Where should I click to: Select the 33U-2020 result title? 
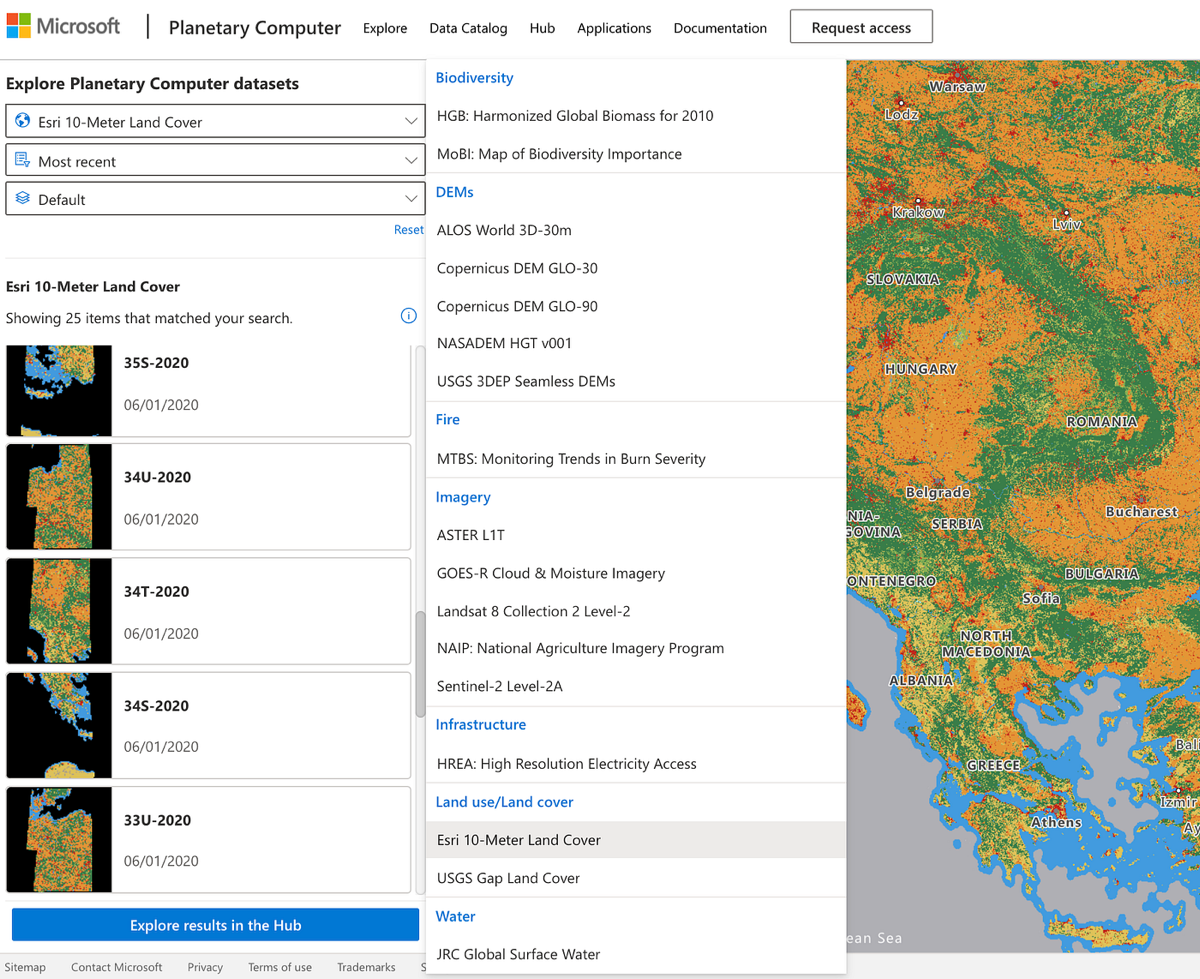pyautogui.click(x=157, y=820)
